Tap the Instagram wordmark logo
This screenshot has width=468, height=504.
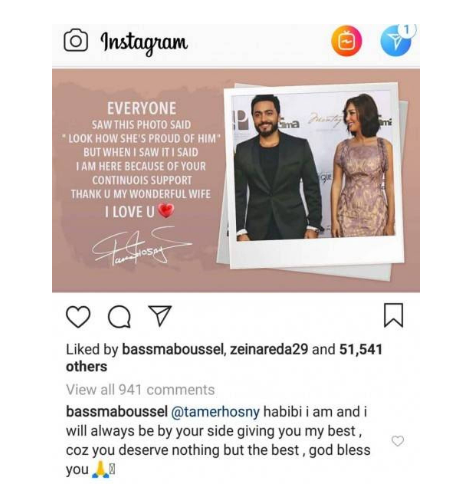click(x=144, y=42)
